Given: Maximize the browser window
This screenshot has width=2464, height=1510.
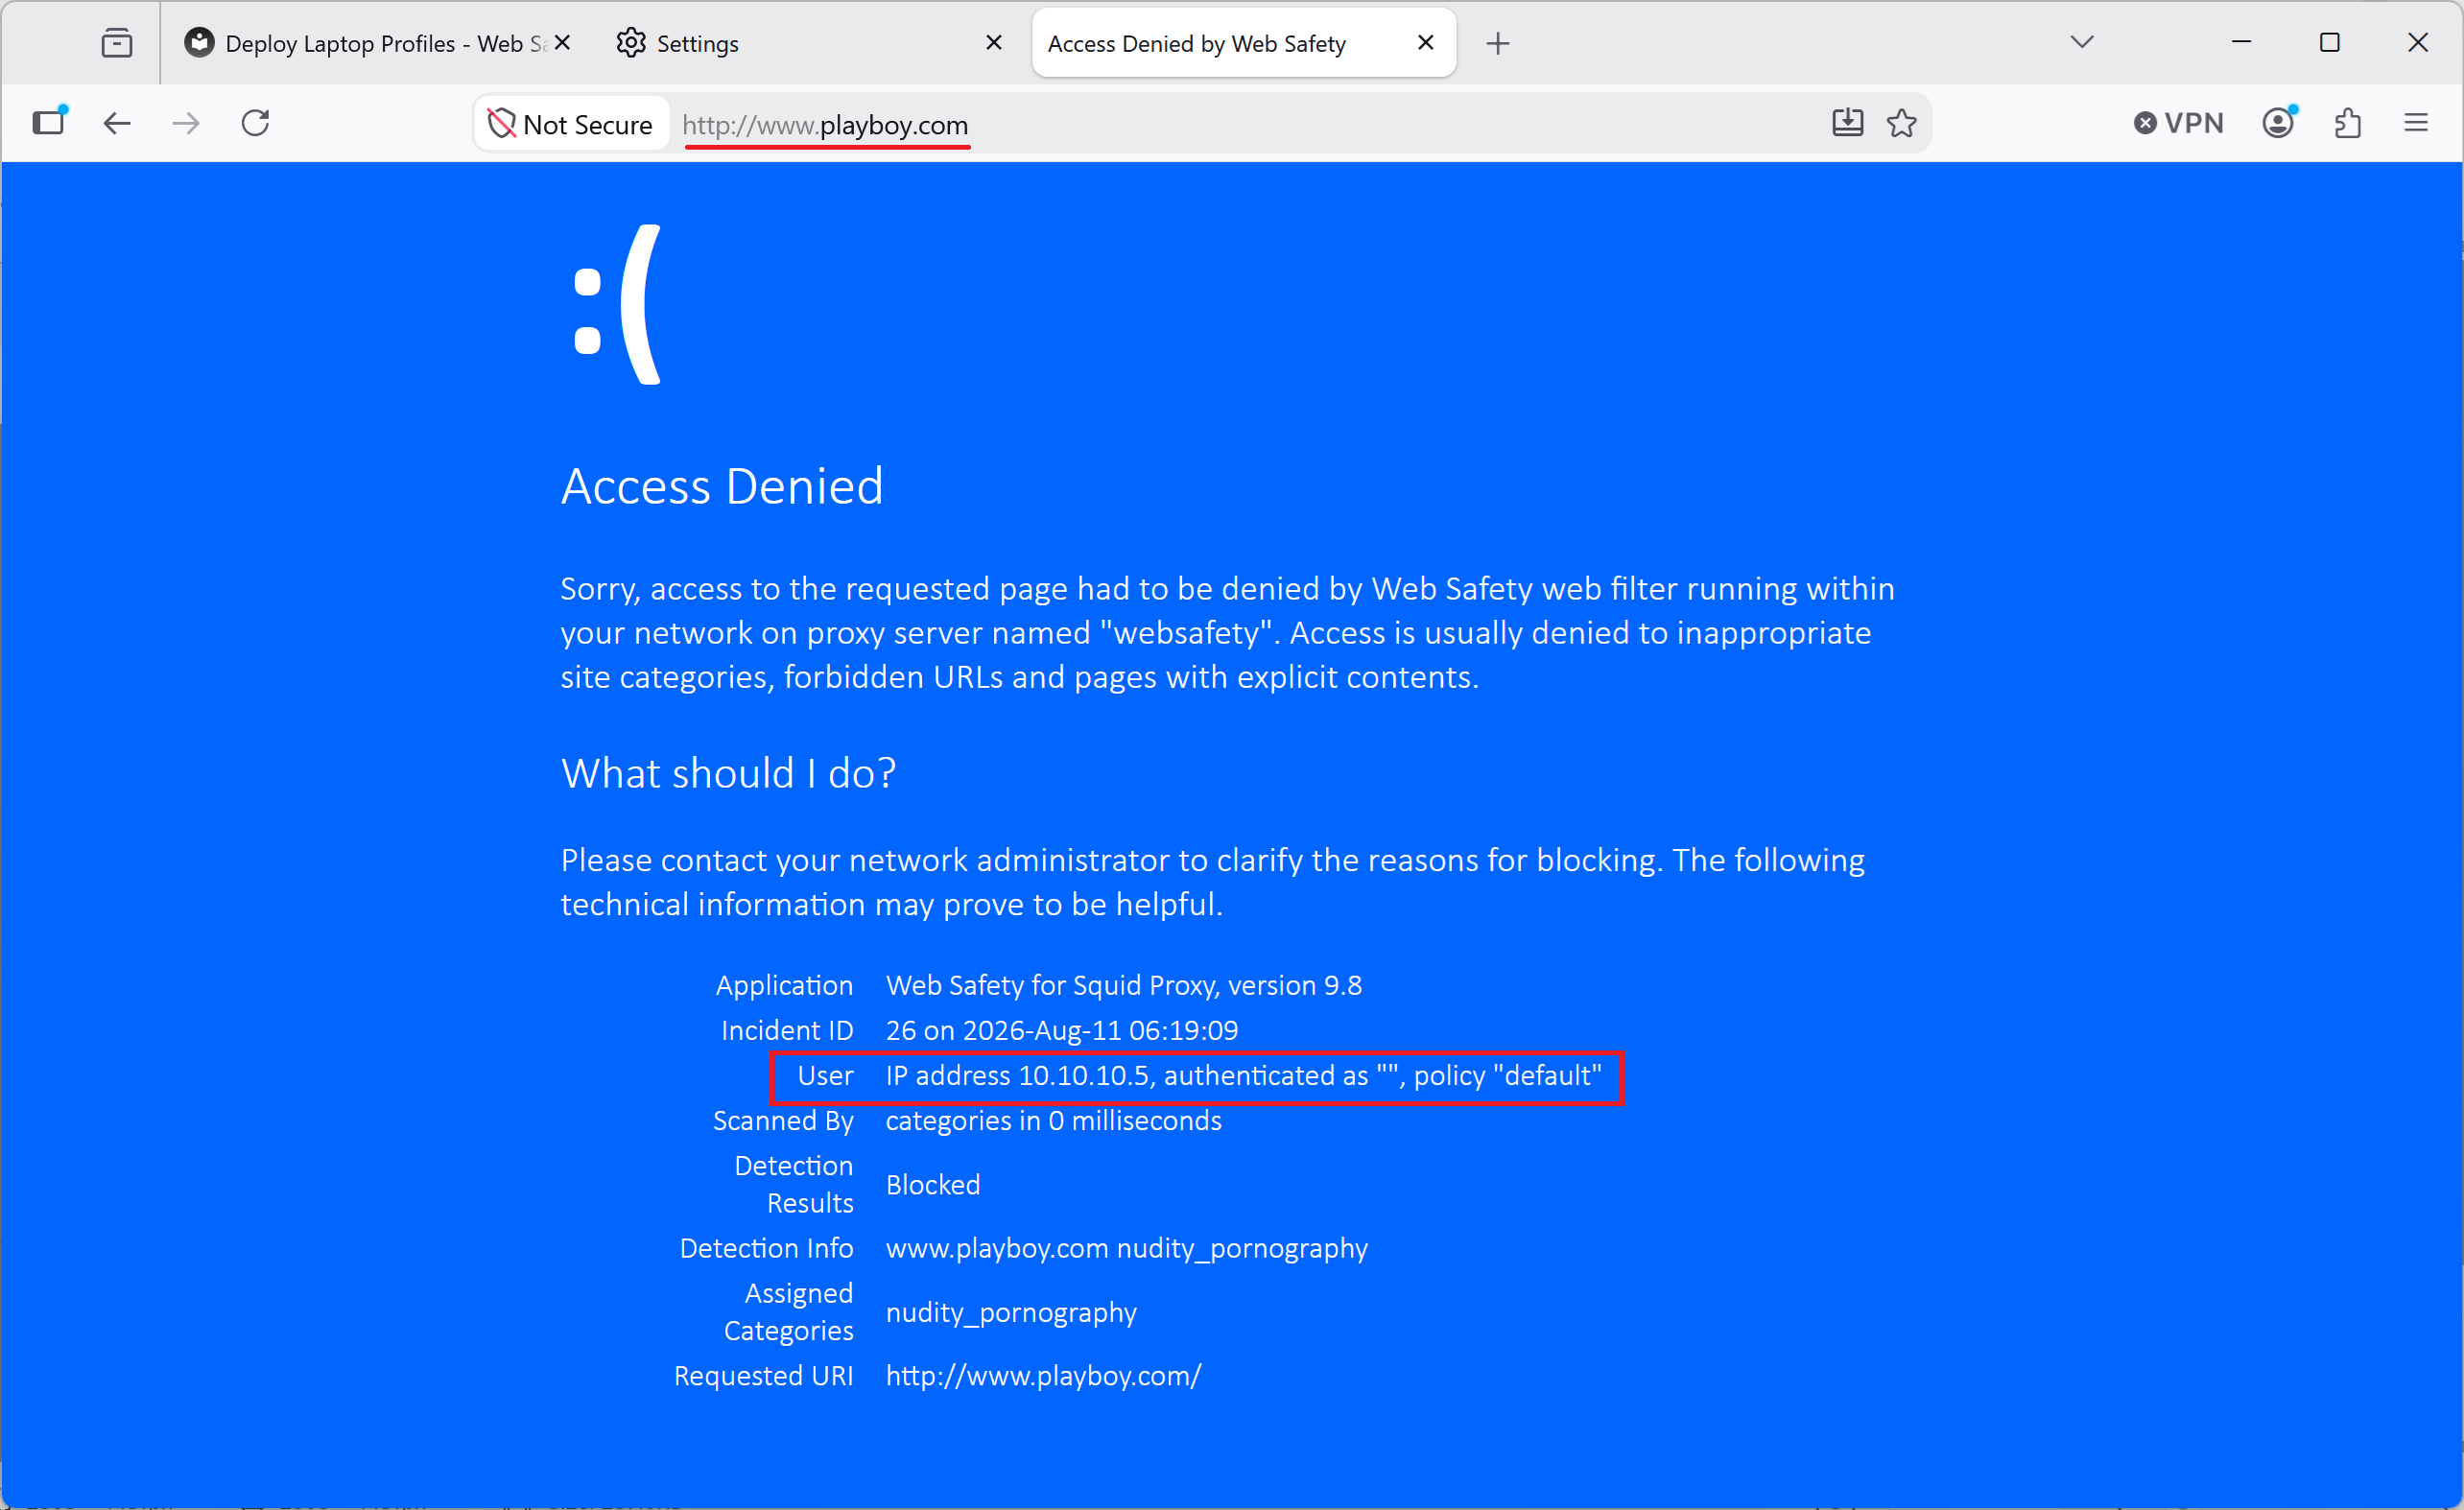Looking at the screenshot, I should click(x=2330, y=43).
